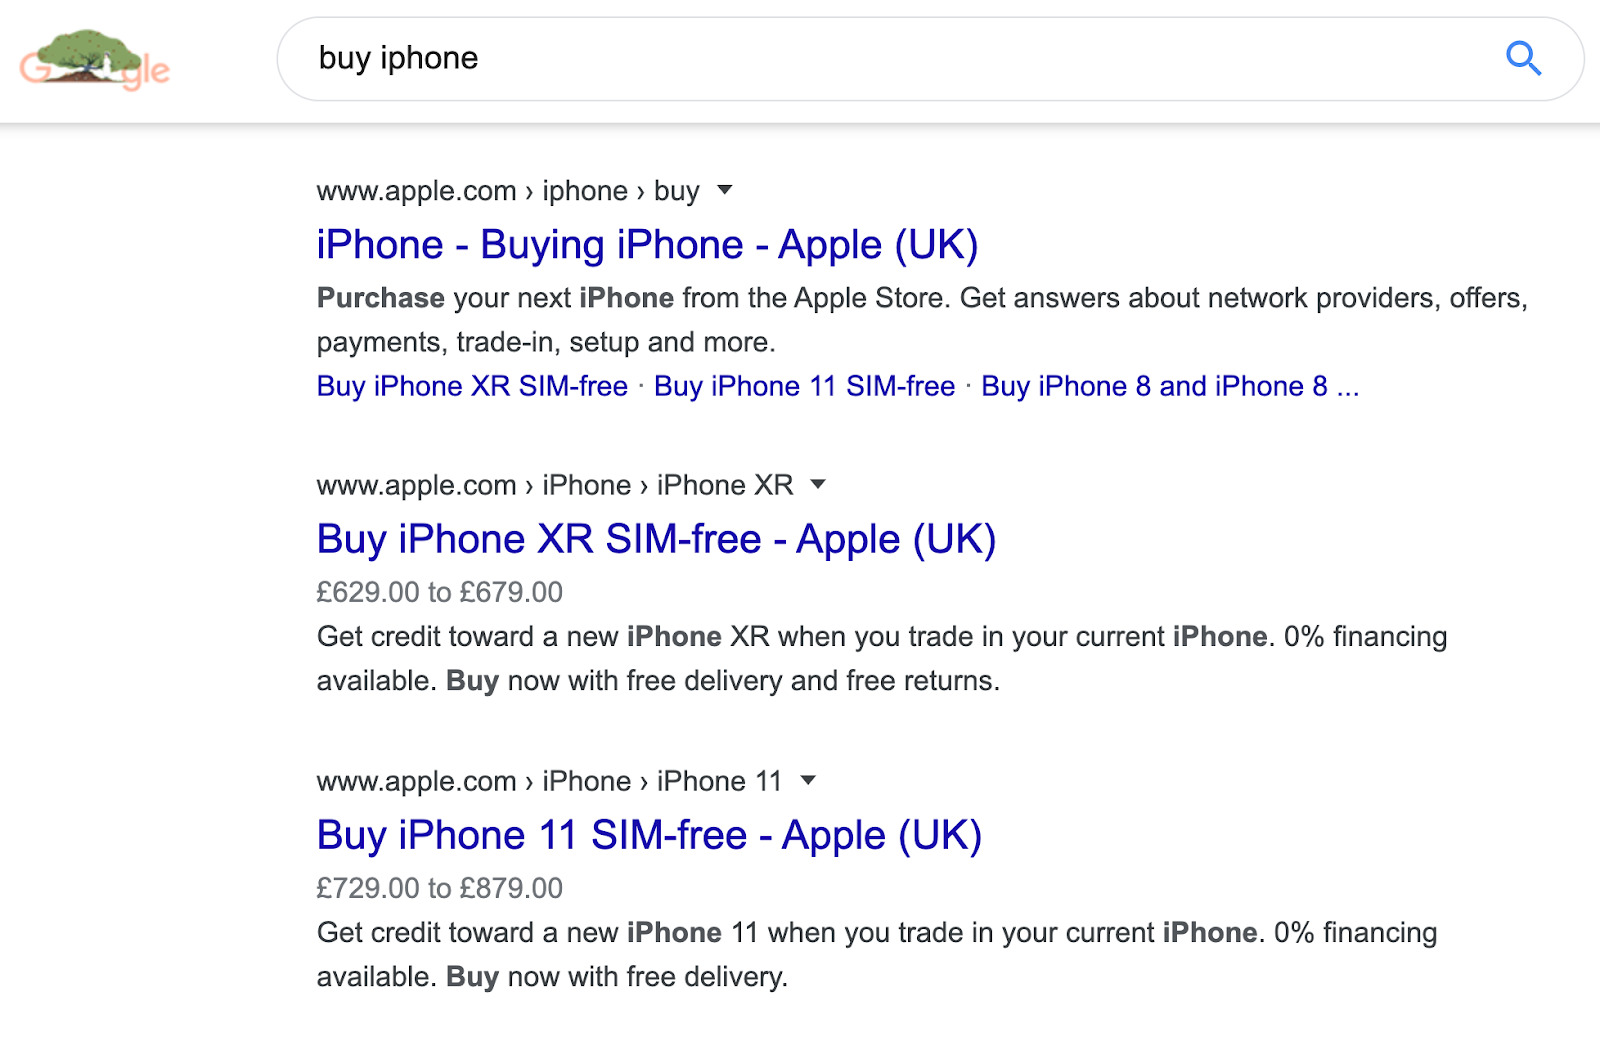Click the "£629.00 to £679.00" price range
Image resolution: width=1600 pixels, height=1037 pixels.
[x=439, y=592]
